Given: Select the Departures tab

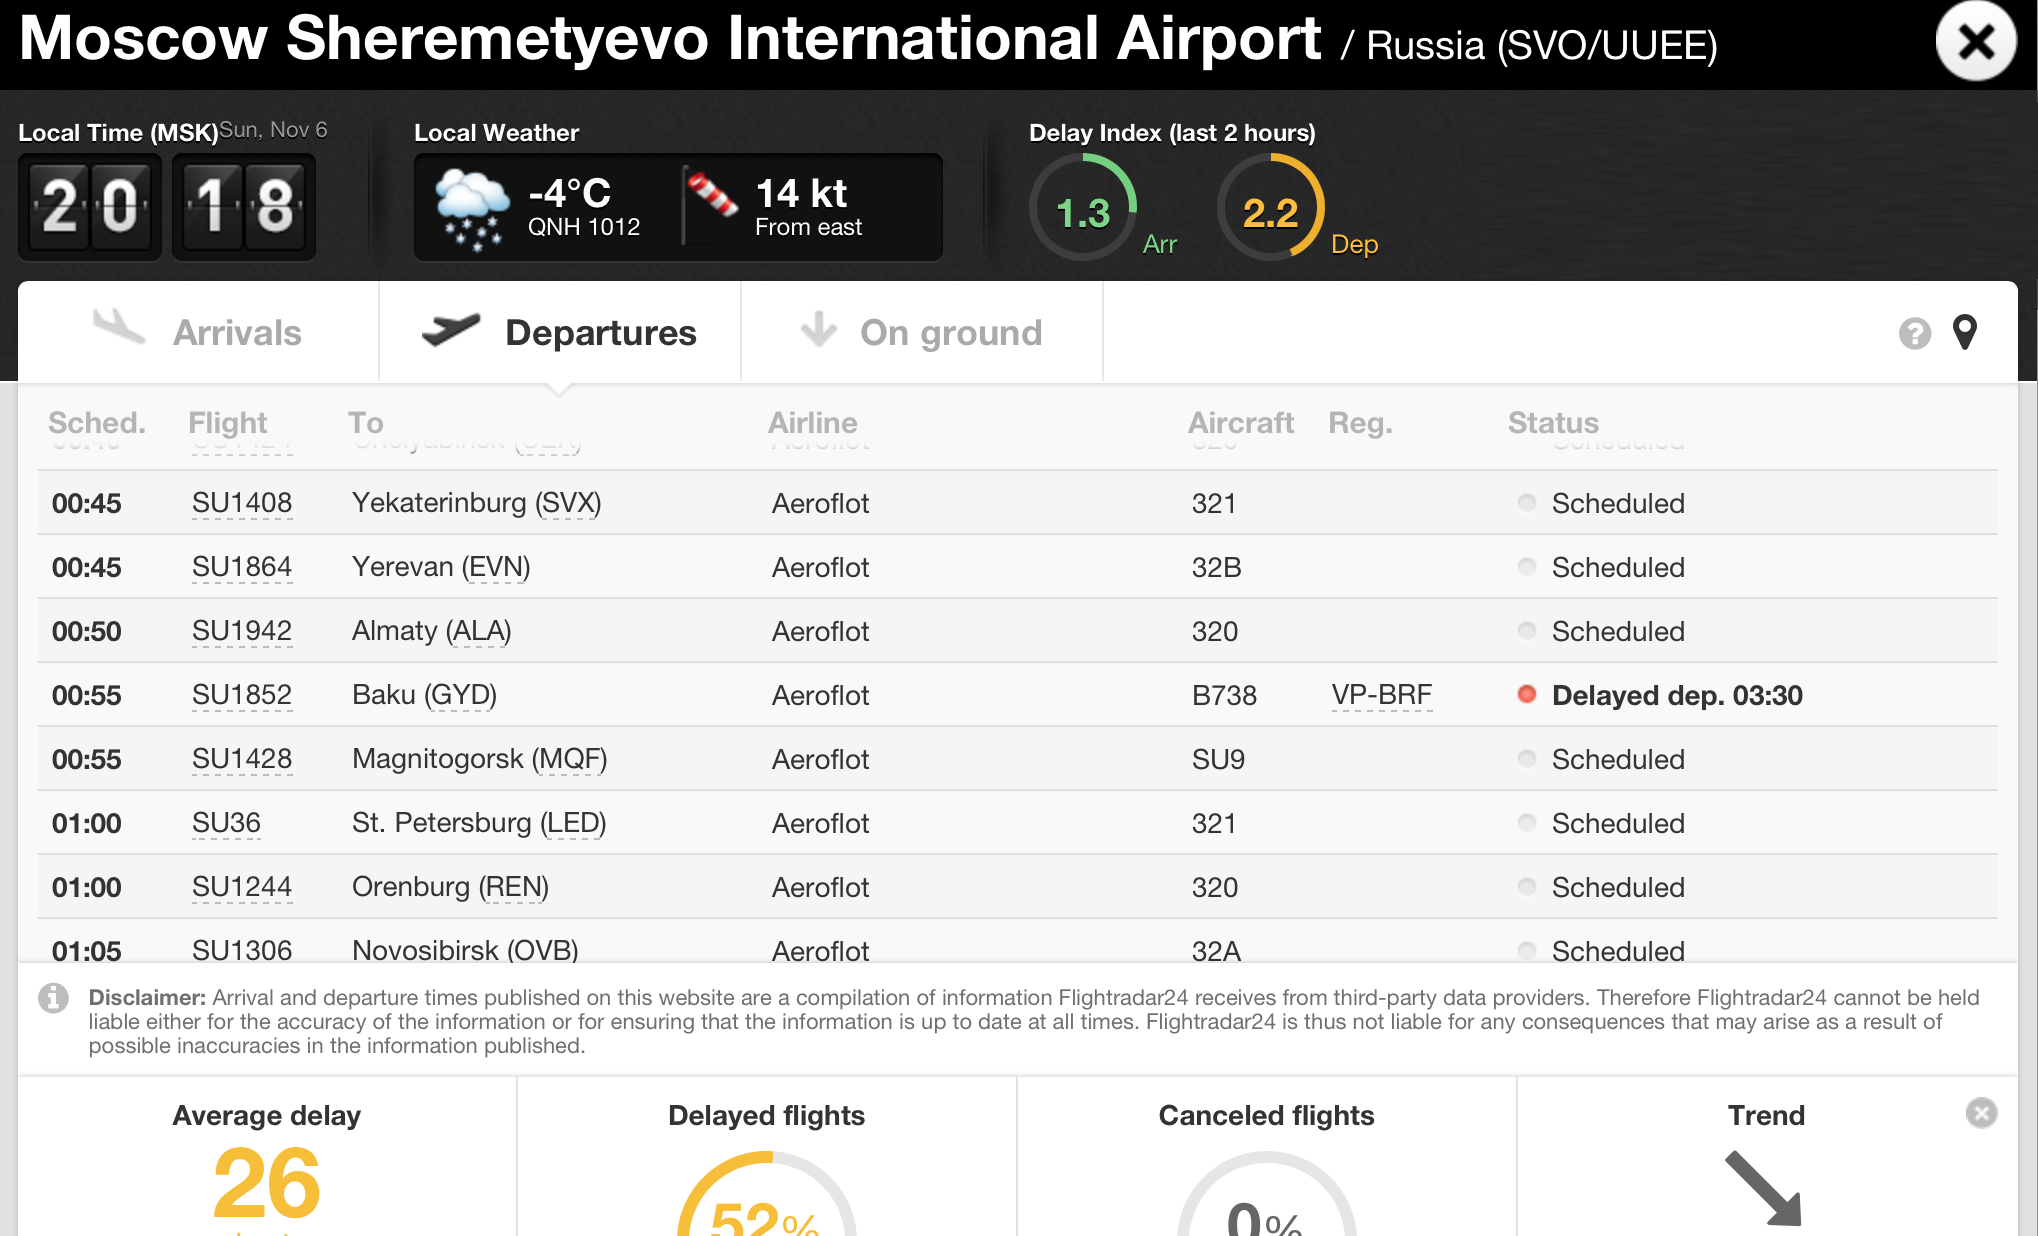Looking at the screenshot, I should tap(560, 332).
